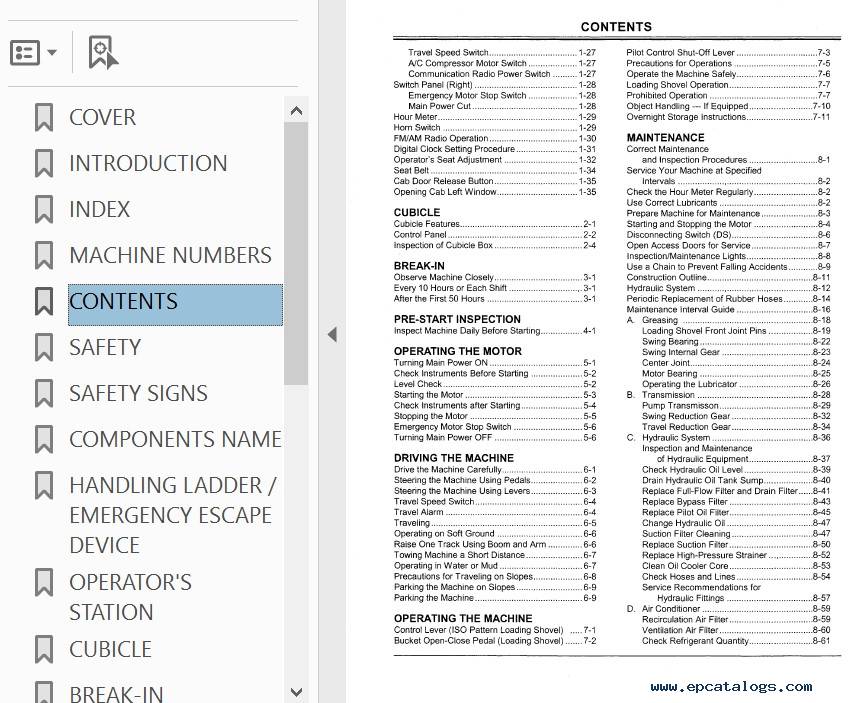Click the bookmarks panel scroll down arrow
The width and height of the screenshot is (863, 703).
296,692
